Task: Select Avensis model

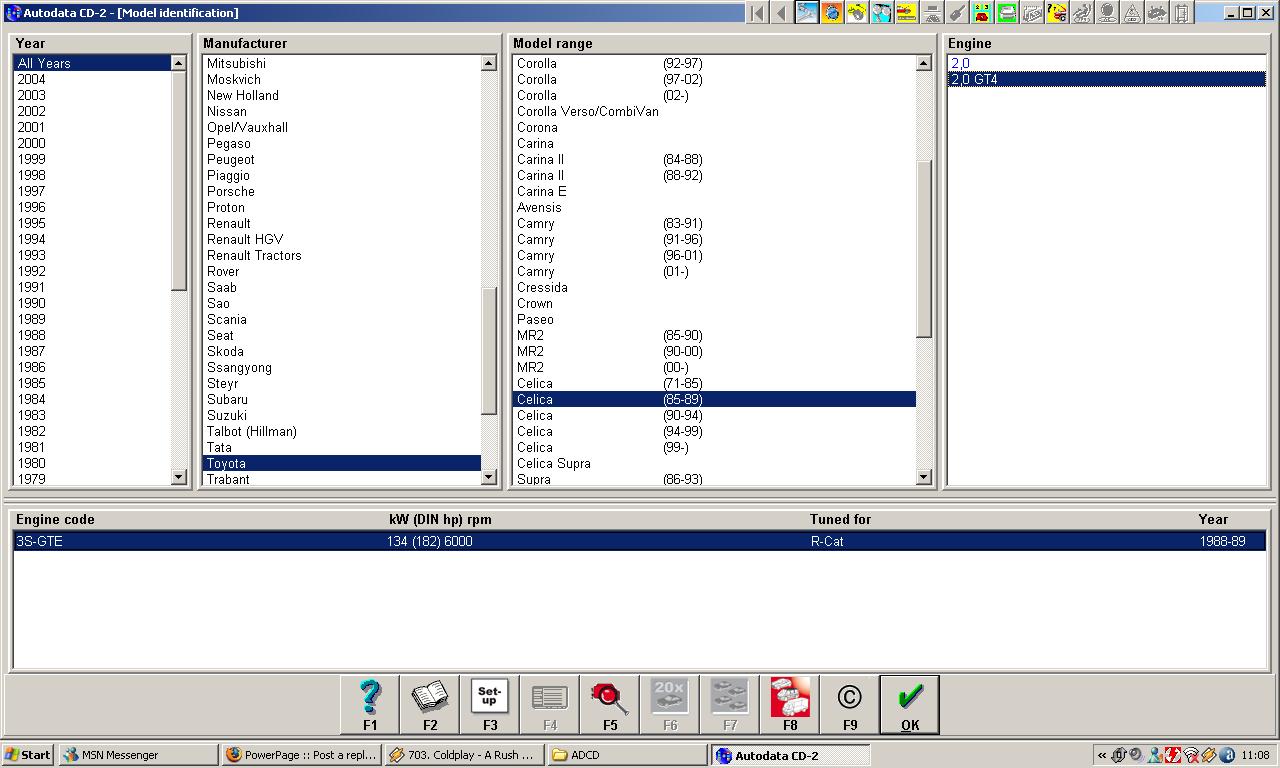Action: tap(714, 207)
